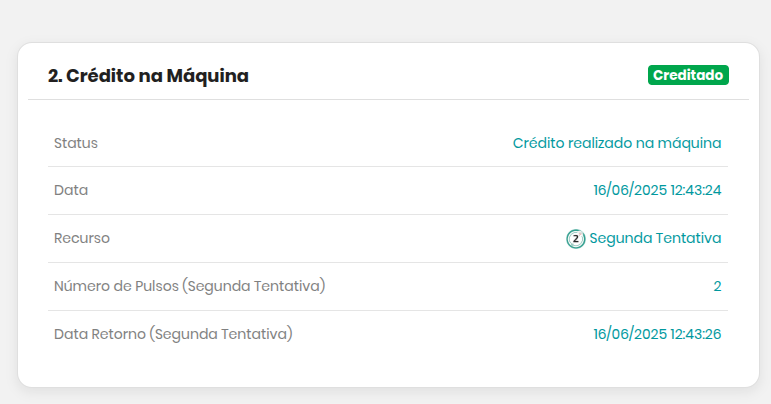The image size is (771, 404).
Task: Click the Segunda Tentativa circular 2 icon
Action: (575, 239)
